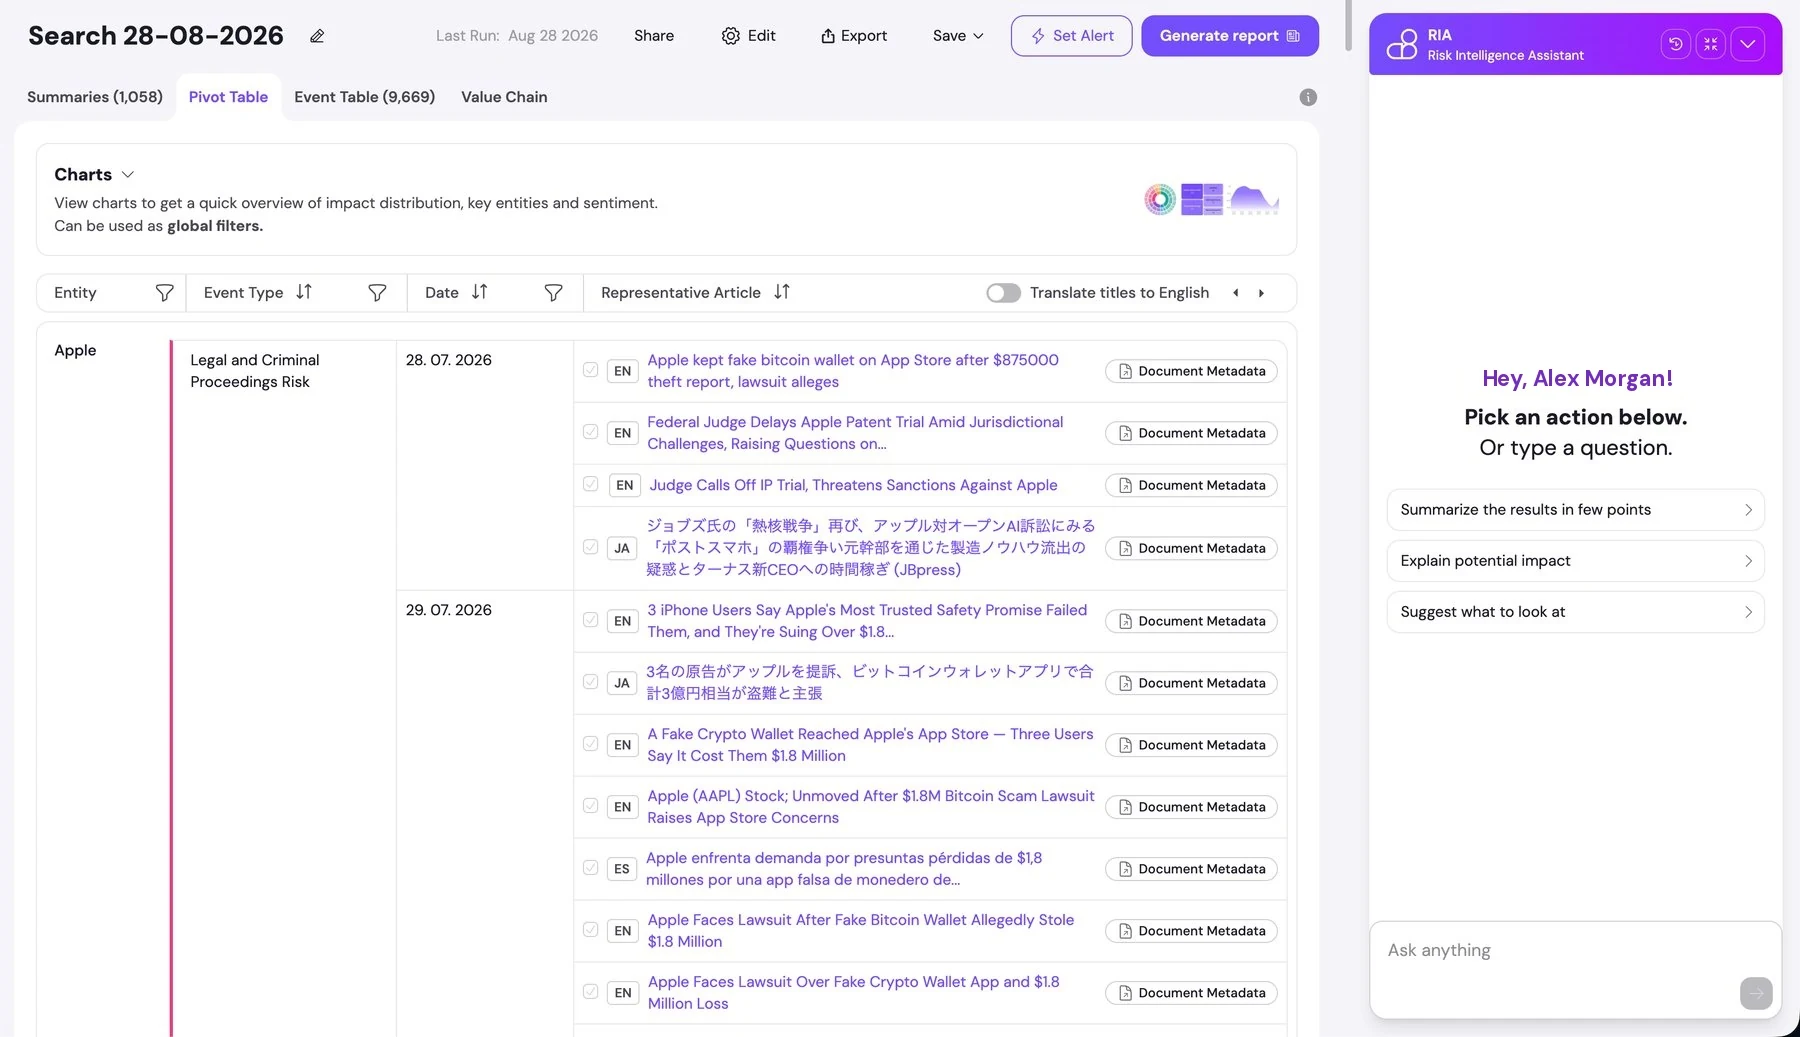Click the left column scroll arrow
Screen dimensions: 1800x1037
tap(1236, 293)
